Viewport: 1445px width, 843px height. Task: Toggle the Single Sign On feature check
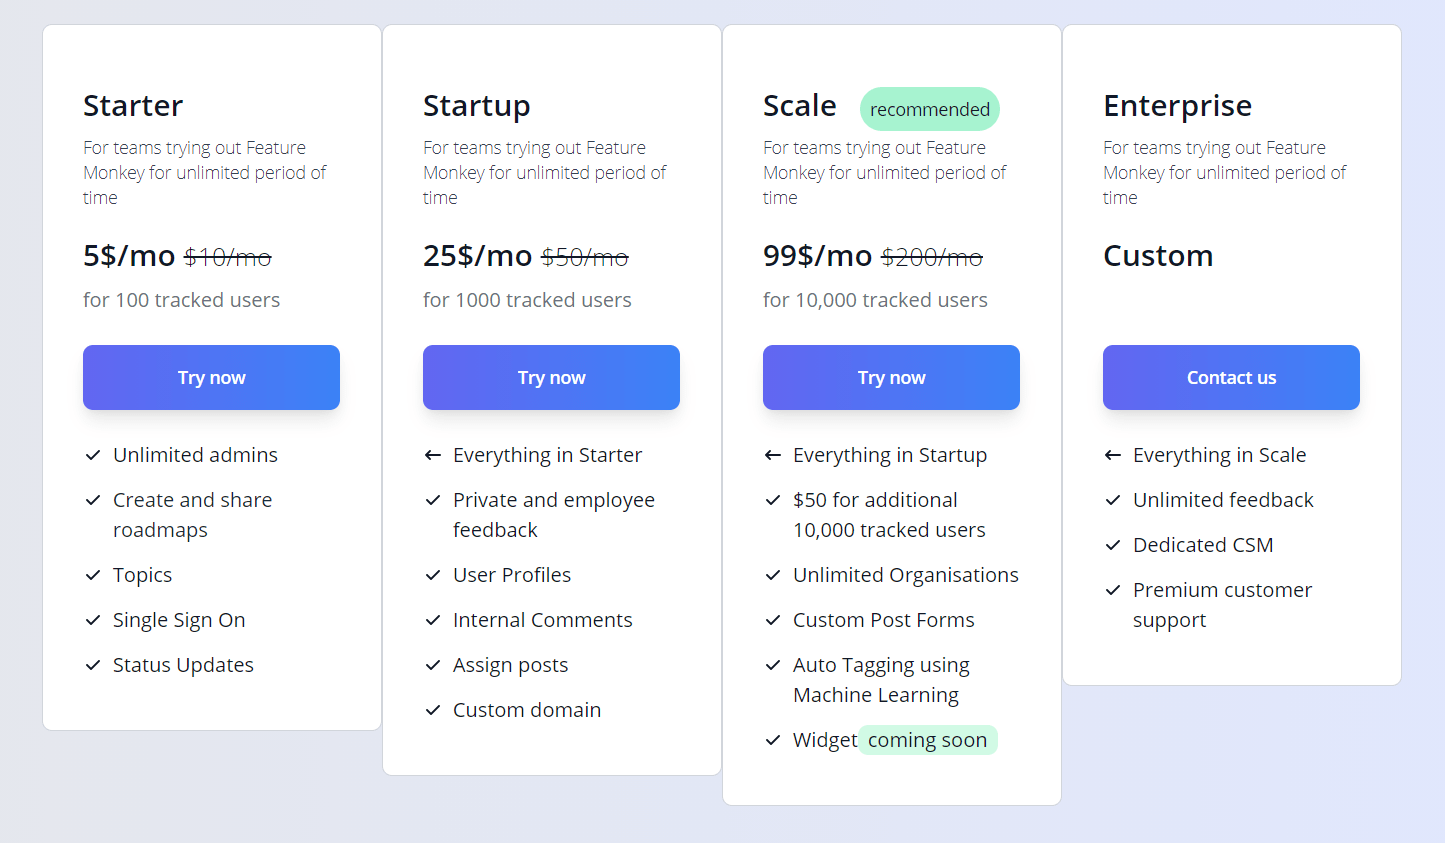click(92, 620)
